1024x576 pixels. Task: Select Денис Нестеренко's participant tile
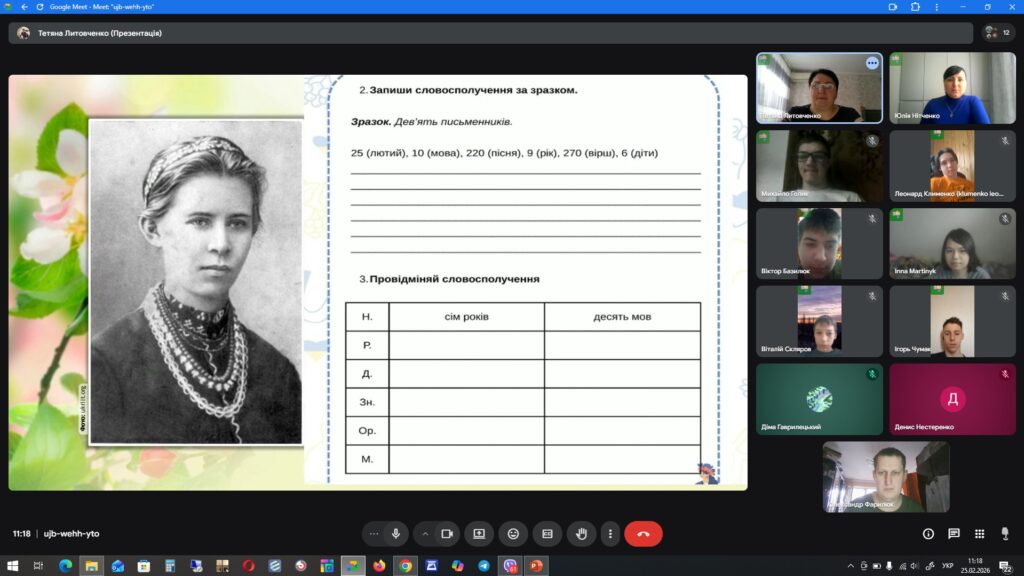point(952,399)
